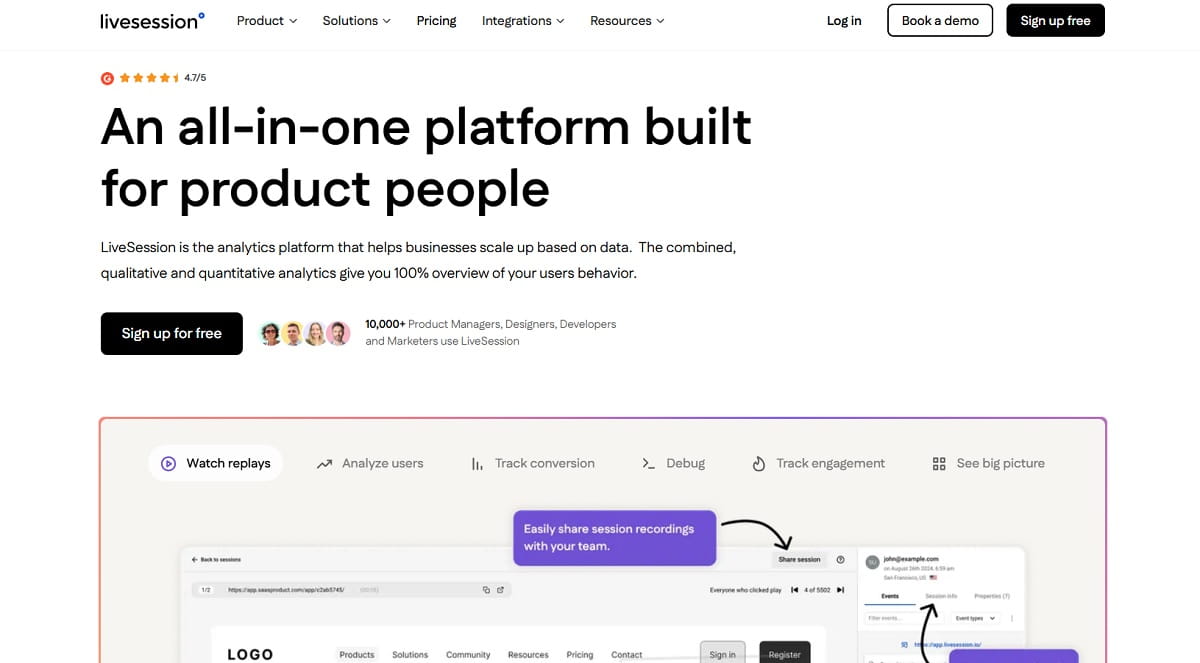Open the Integrations dropdown menu

[523, 20]
